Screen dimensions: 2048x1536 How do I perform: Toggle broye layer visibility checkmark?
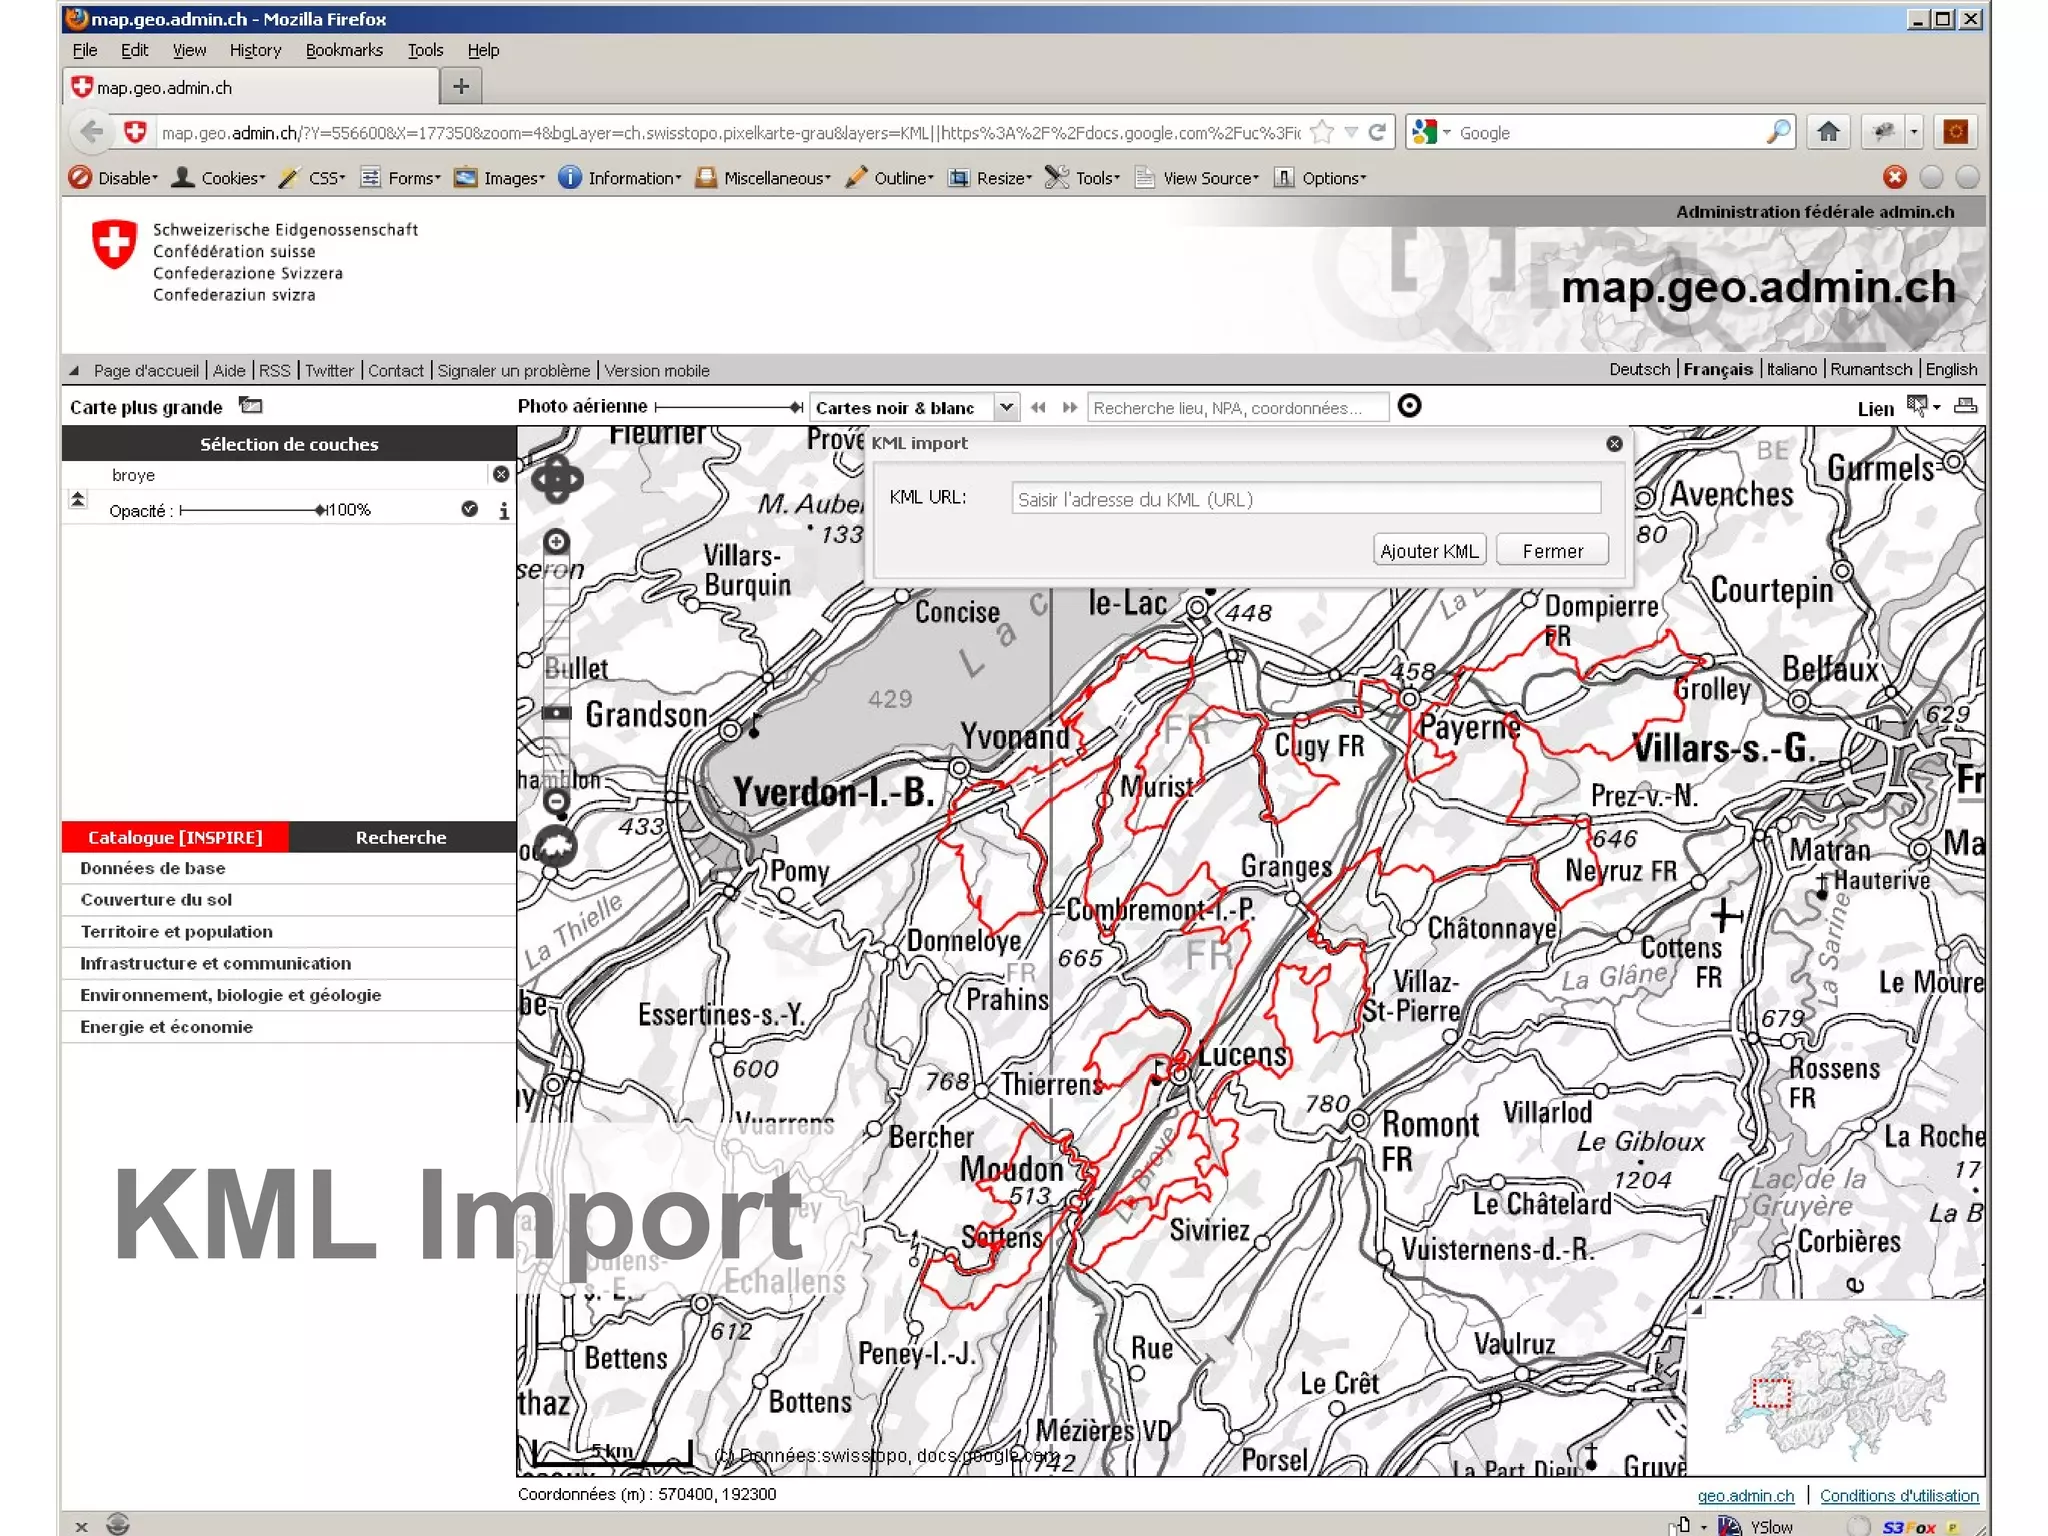click(470, 509)
